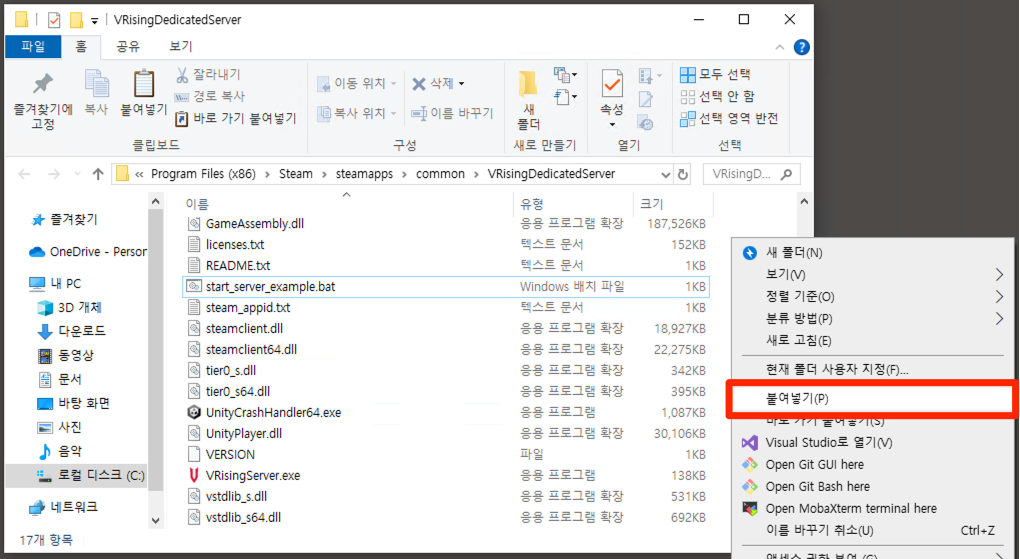Click the 삭제 delete X icon
Screen dimensions: 1020x559
pyautogui.click(x=419, y=83)
